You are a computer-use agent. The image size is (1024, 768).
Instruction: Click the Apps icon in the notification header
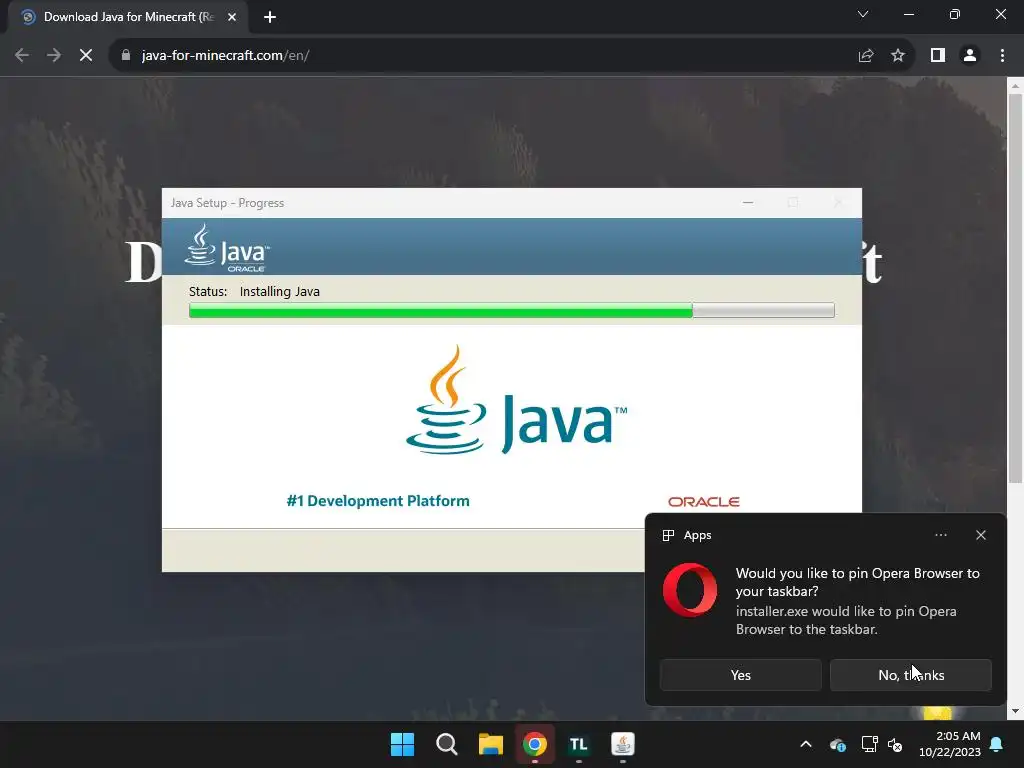click(668, 536)
